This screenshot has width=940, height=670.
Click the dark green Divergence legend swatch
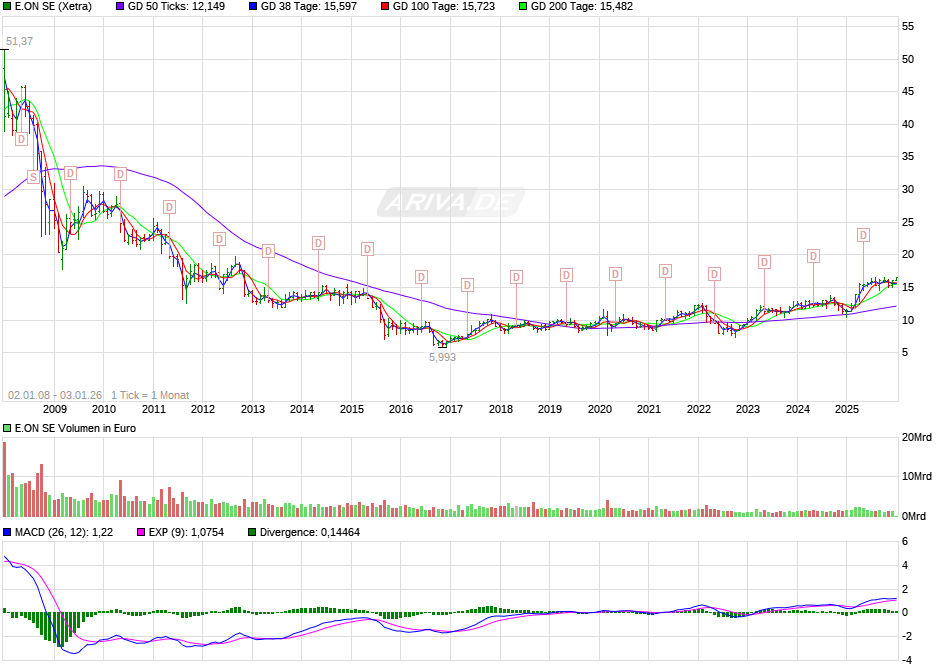(x=252, y=532)
